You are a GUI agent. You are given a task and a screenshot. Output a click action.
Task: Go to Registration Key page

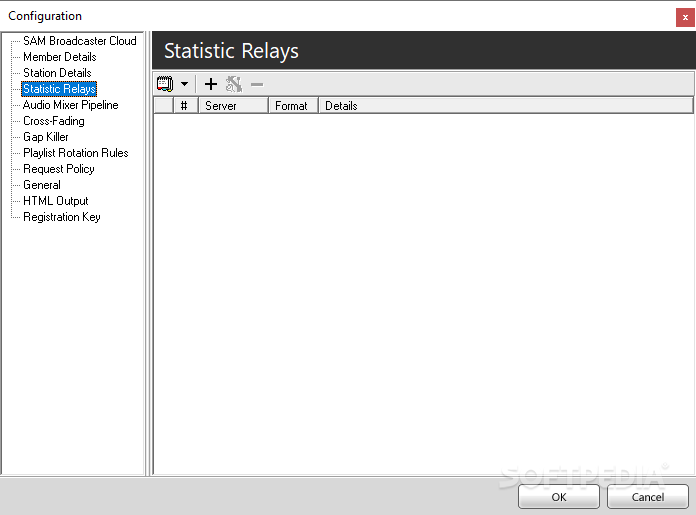(62, 217)
